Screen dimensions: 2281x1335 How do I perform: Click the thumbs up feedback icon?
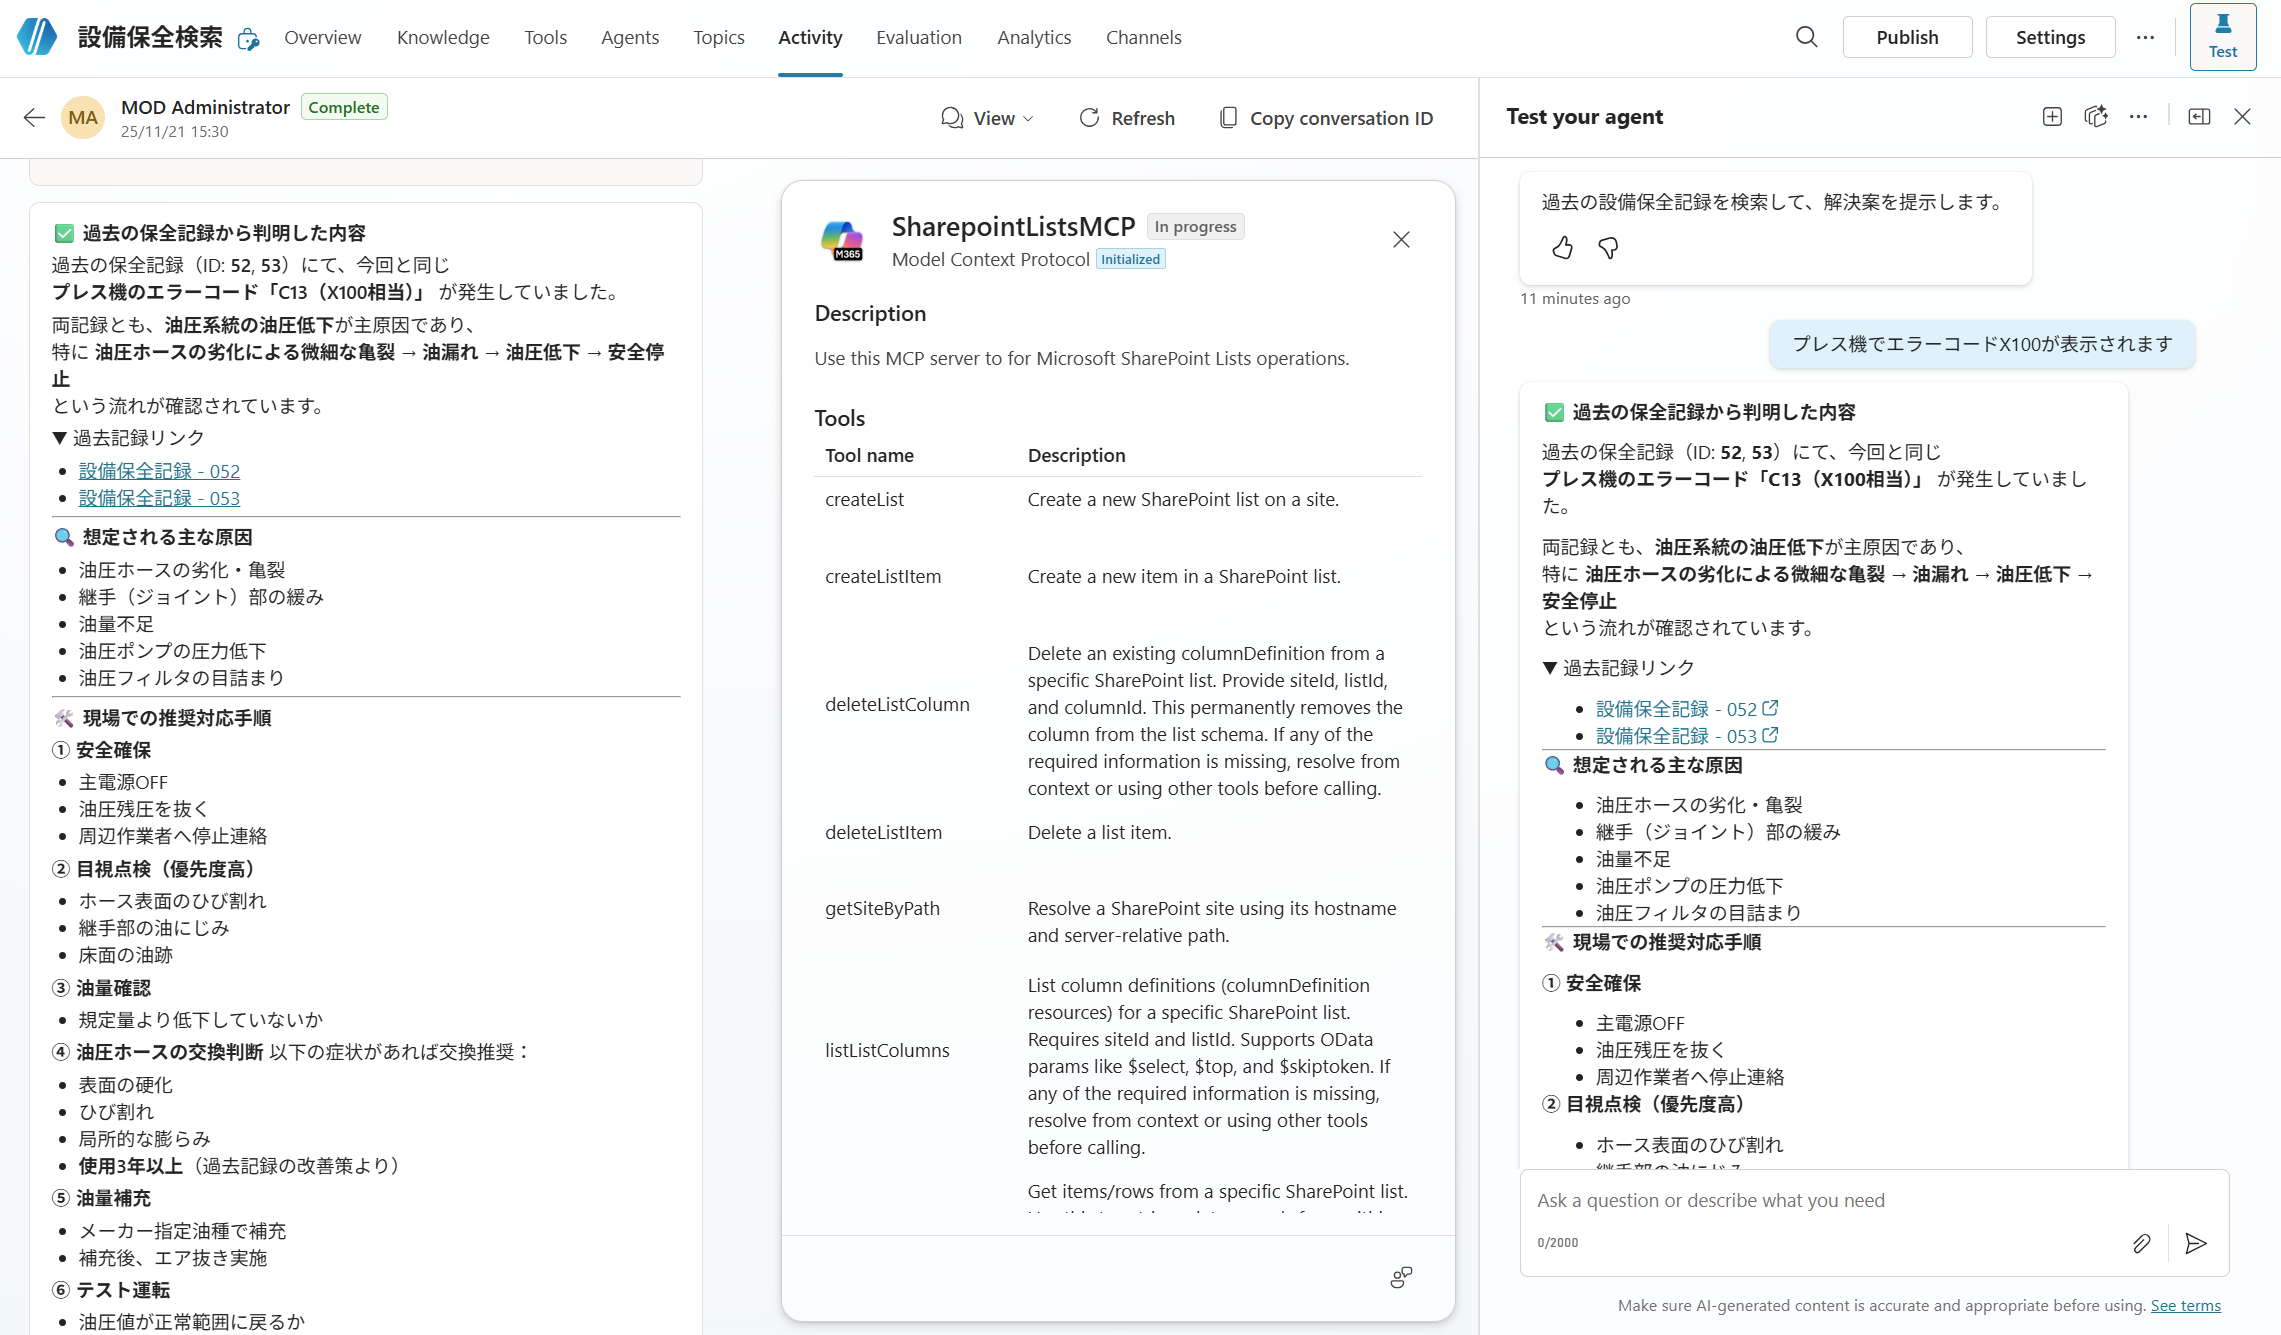[x=1563, y=248]
